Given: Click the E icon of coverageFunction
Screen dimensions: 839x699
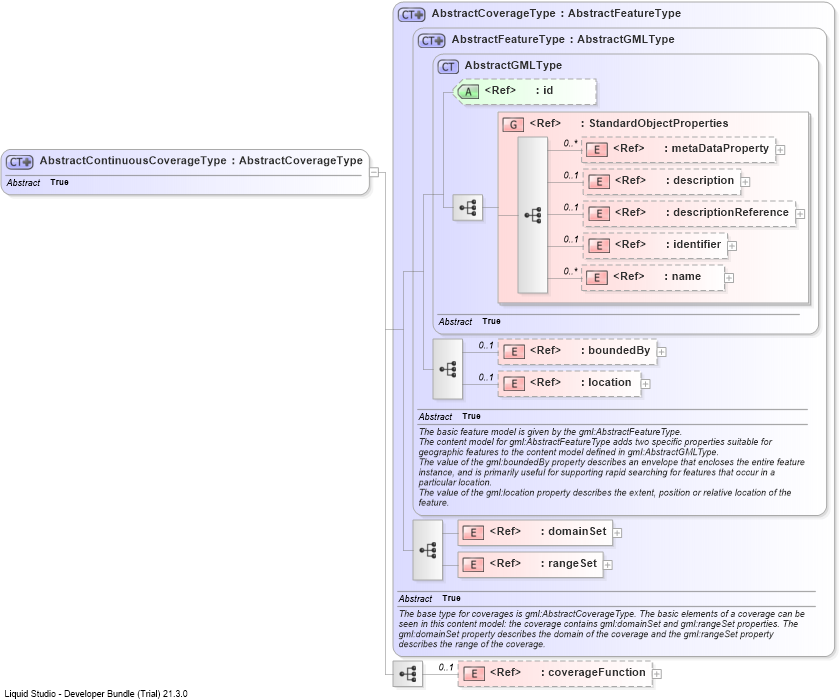Looking at the screenshot, I should [474, 674].
